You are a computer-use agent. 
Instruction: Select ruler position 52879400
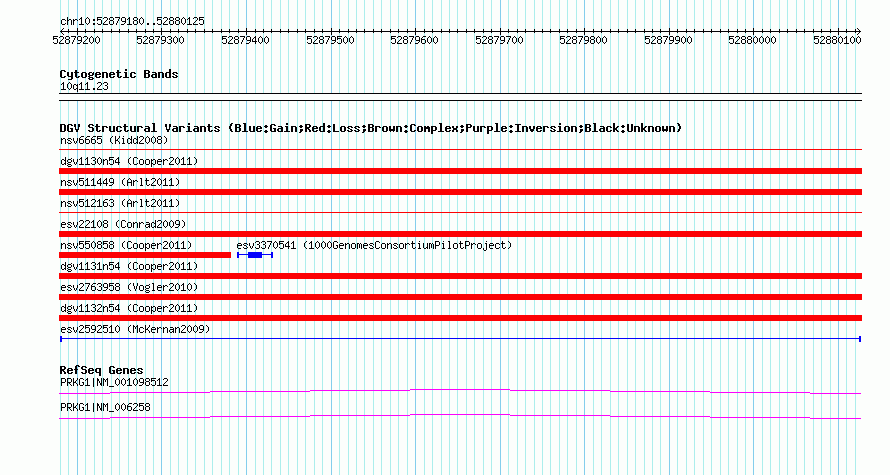(x=245, y=40)
